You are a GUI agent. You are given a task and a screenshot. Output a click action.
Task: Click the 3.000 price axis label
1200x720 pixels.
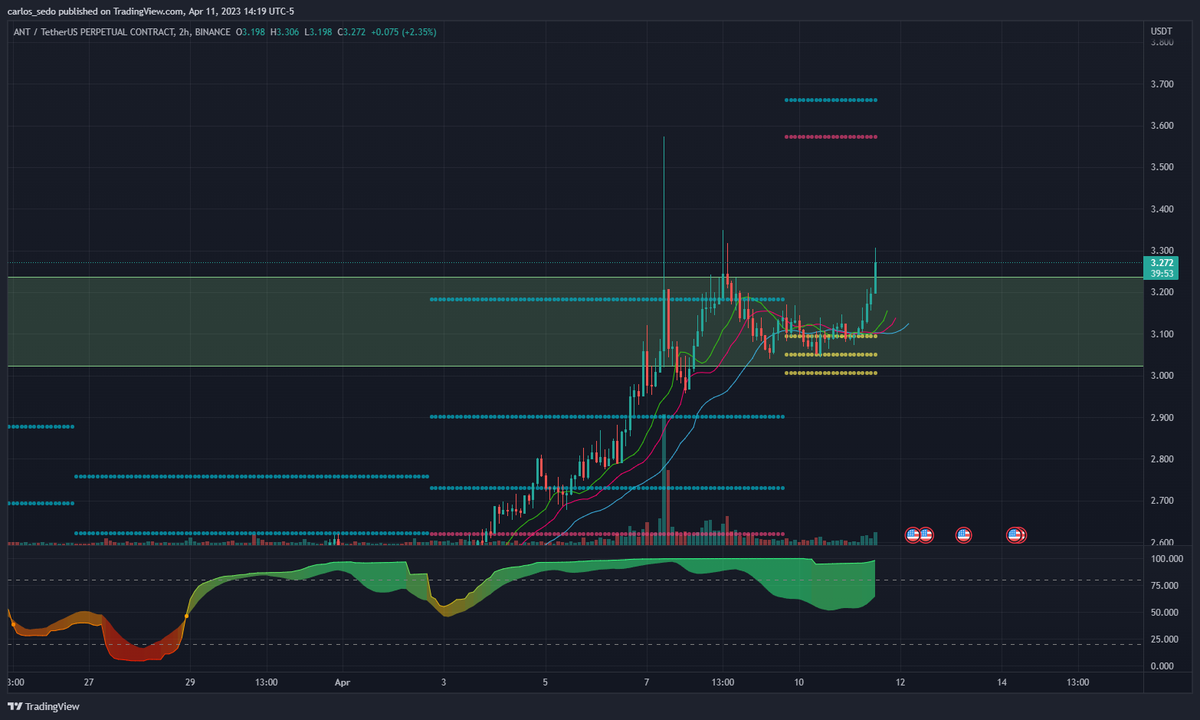(1161, 376)
